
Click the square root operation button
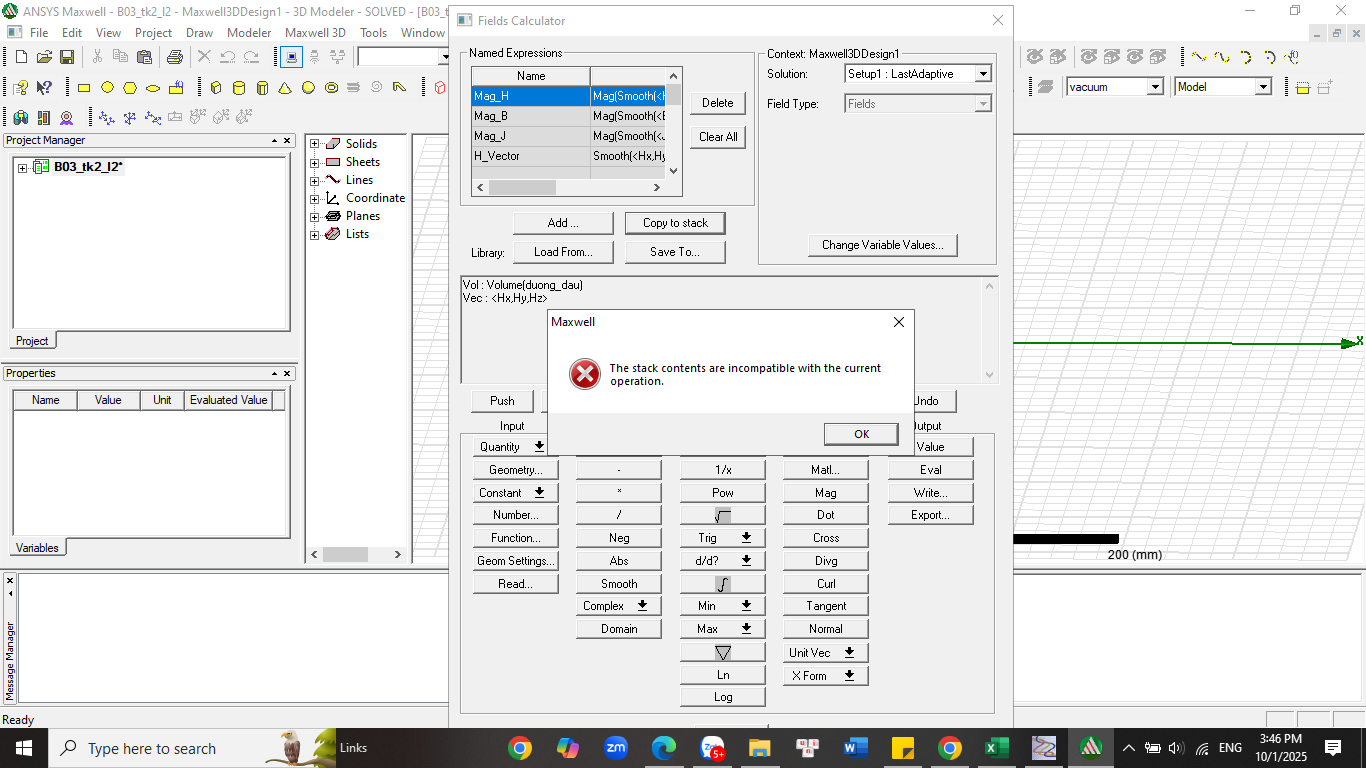tap(723, 516)
